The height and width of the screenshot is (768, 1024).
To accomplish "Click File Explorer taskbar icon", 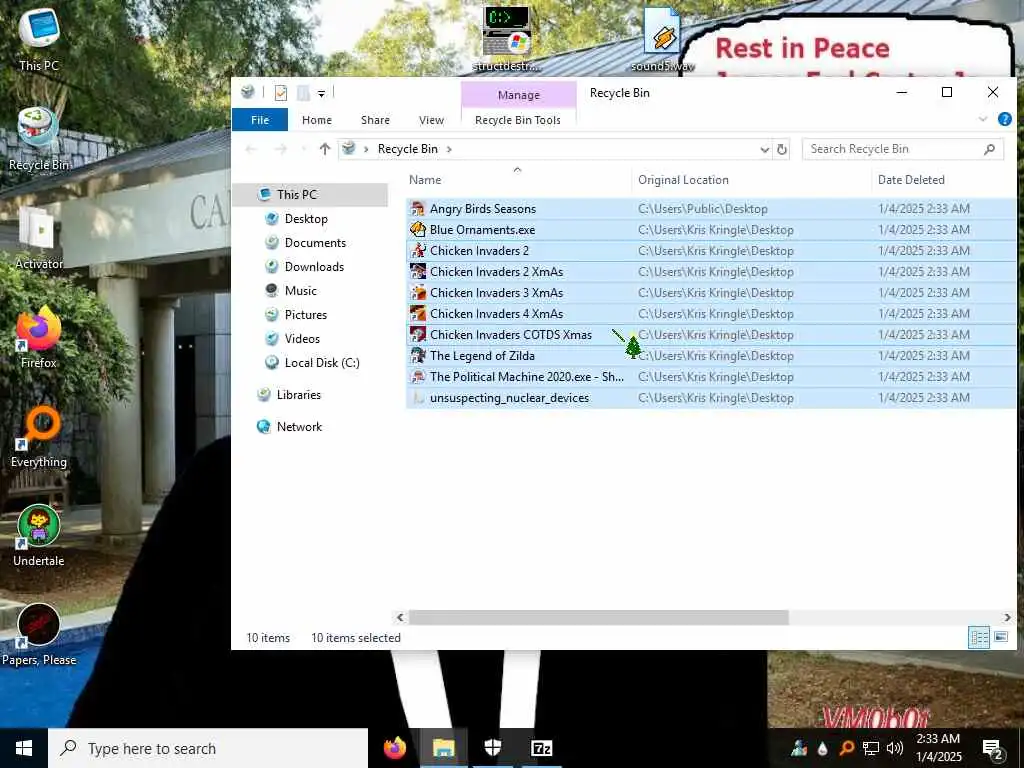I will 443,748.
